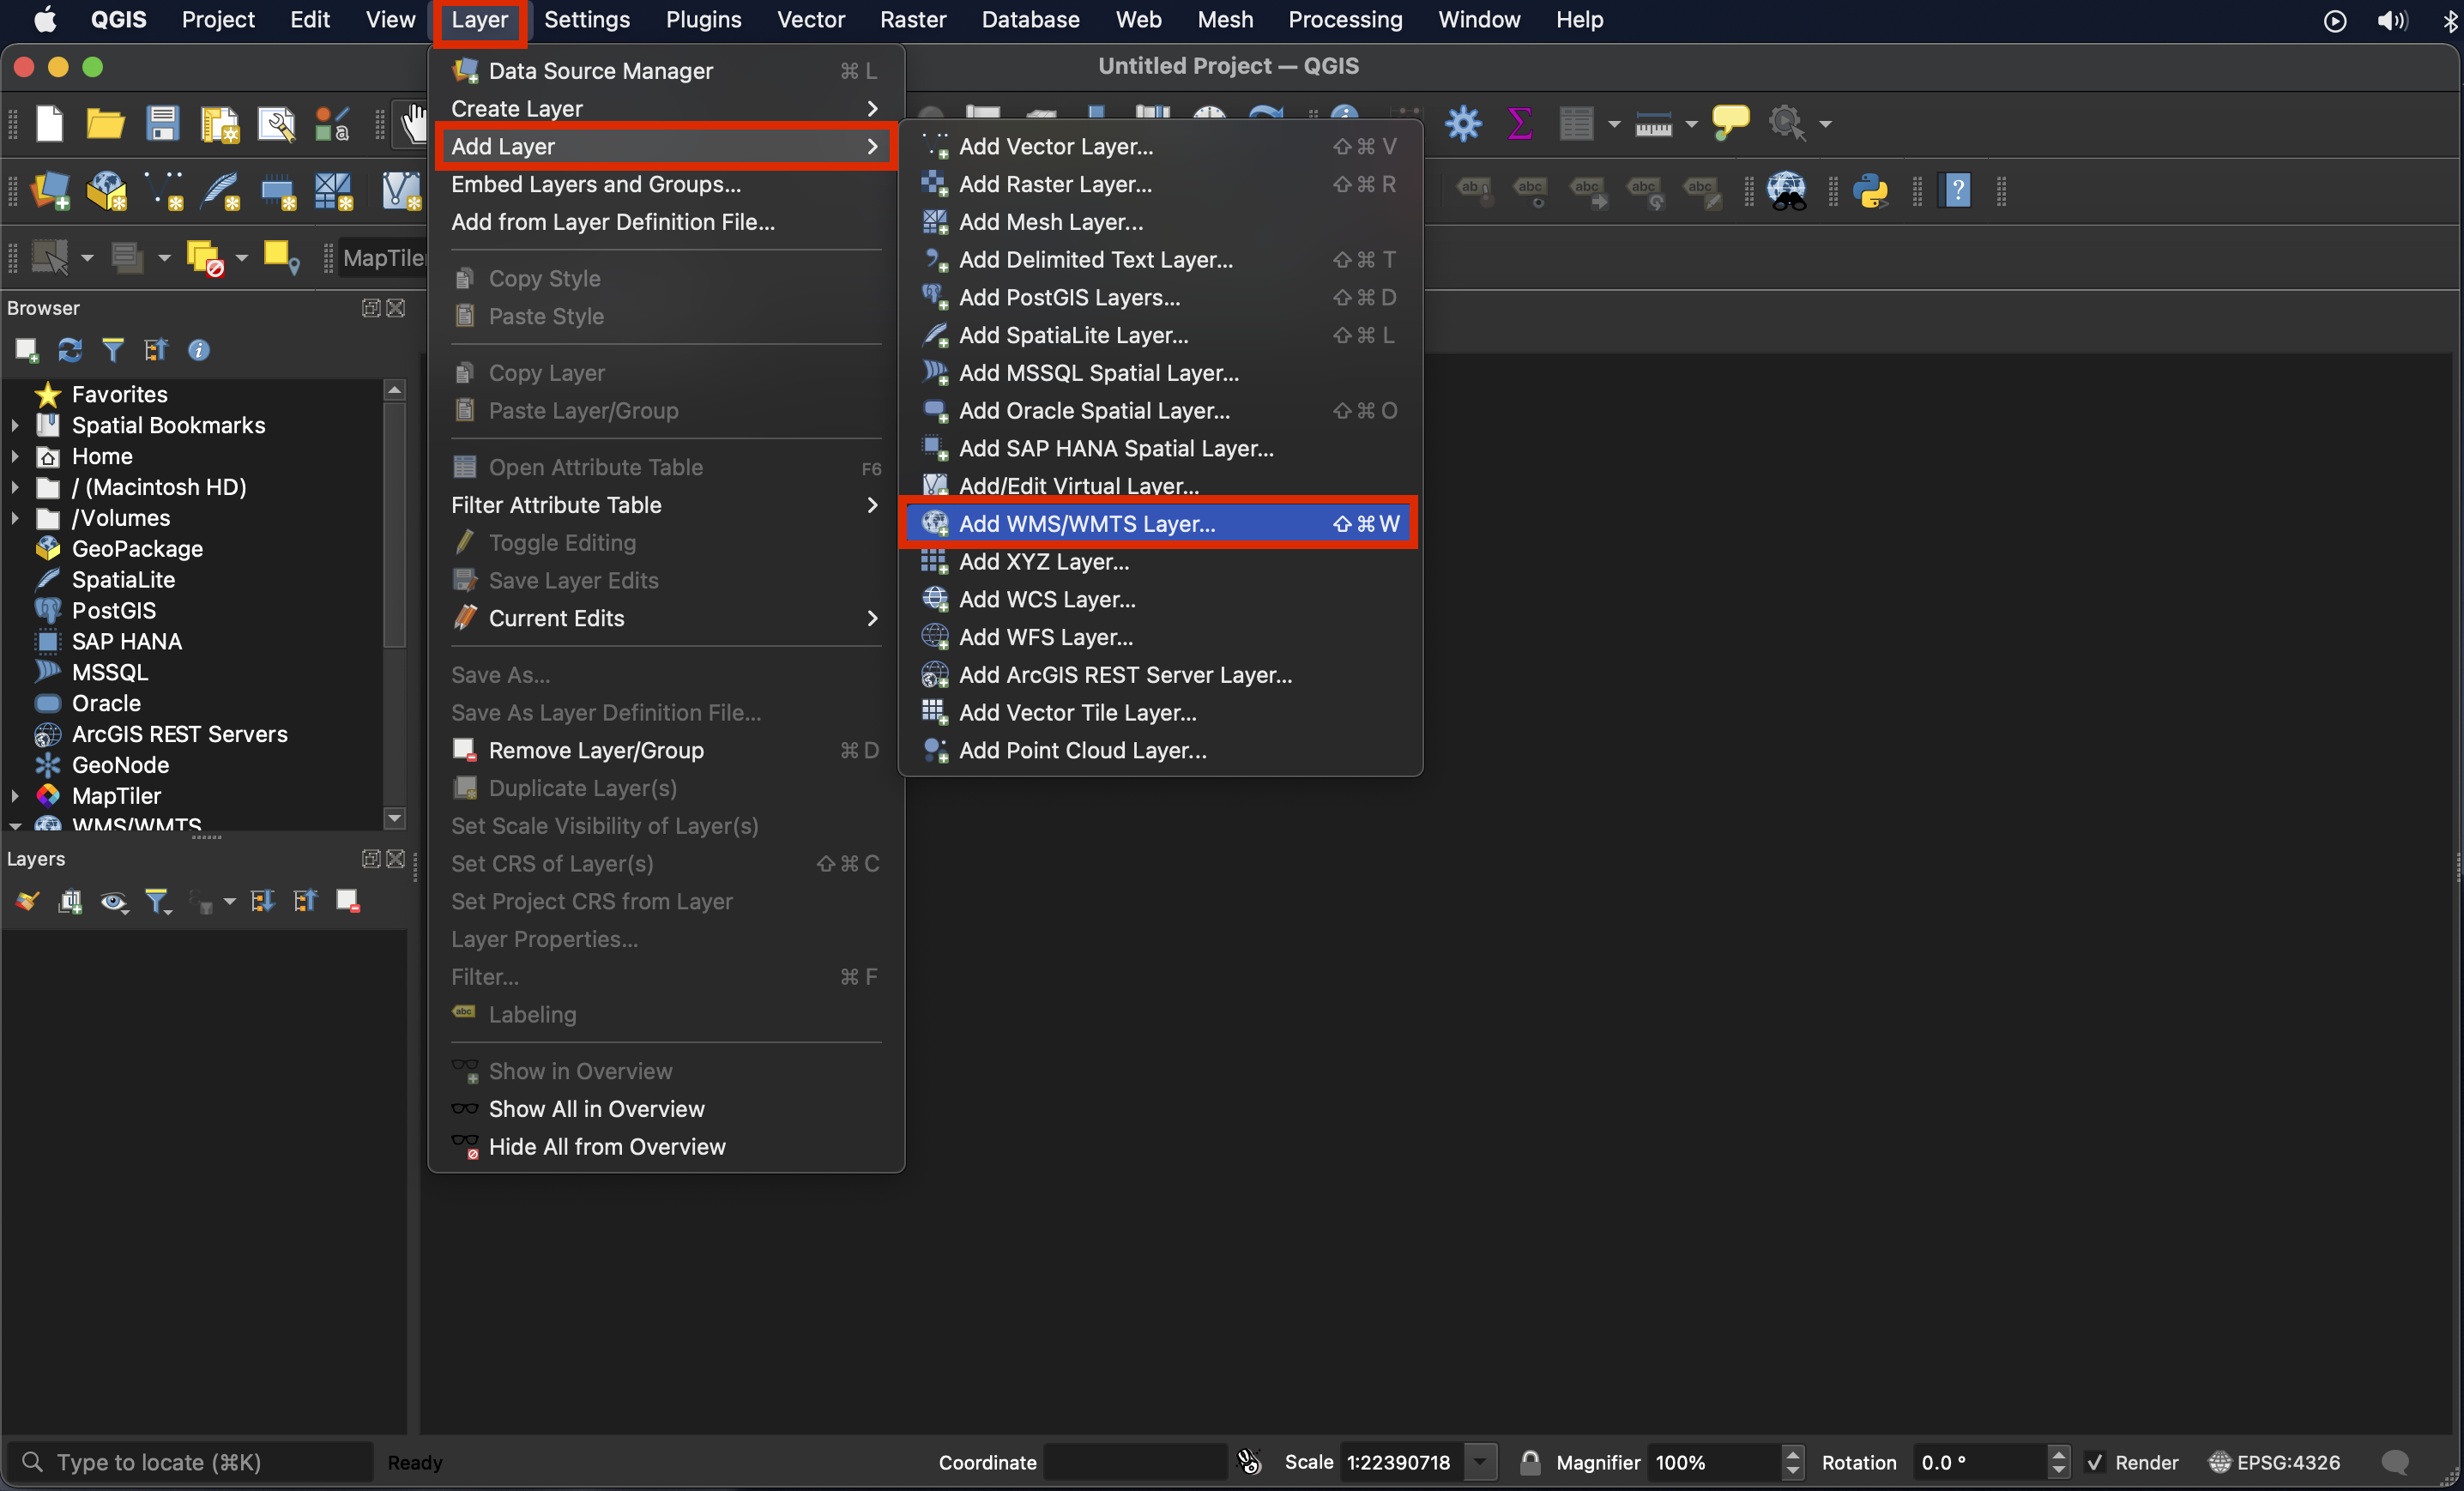2464x1491 pixels.
Task: Open the Scale dropdown arrow
Action: click(1480, 1462)
